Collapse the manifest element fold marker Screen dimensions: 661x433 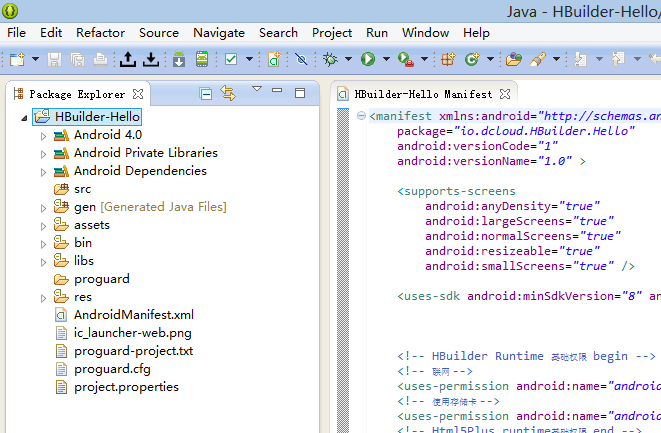361,116
